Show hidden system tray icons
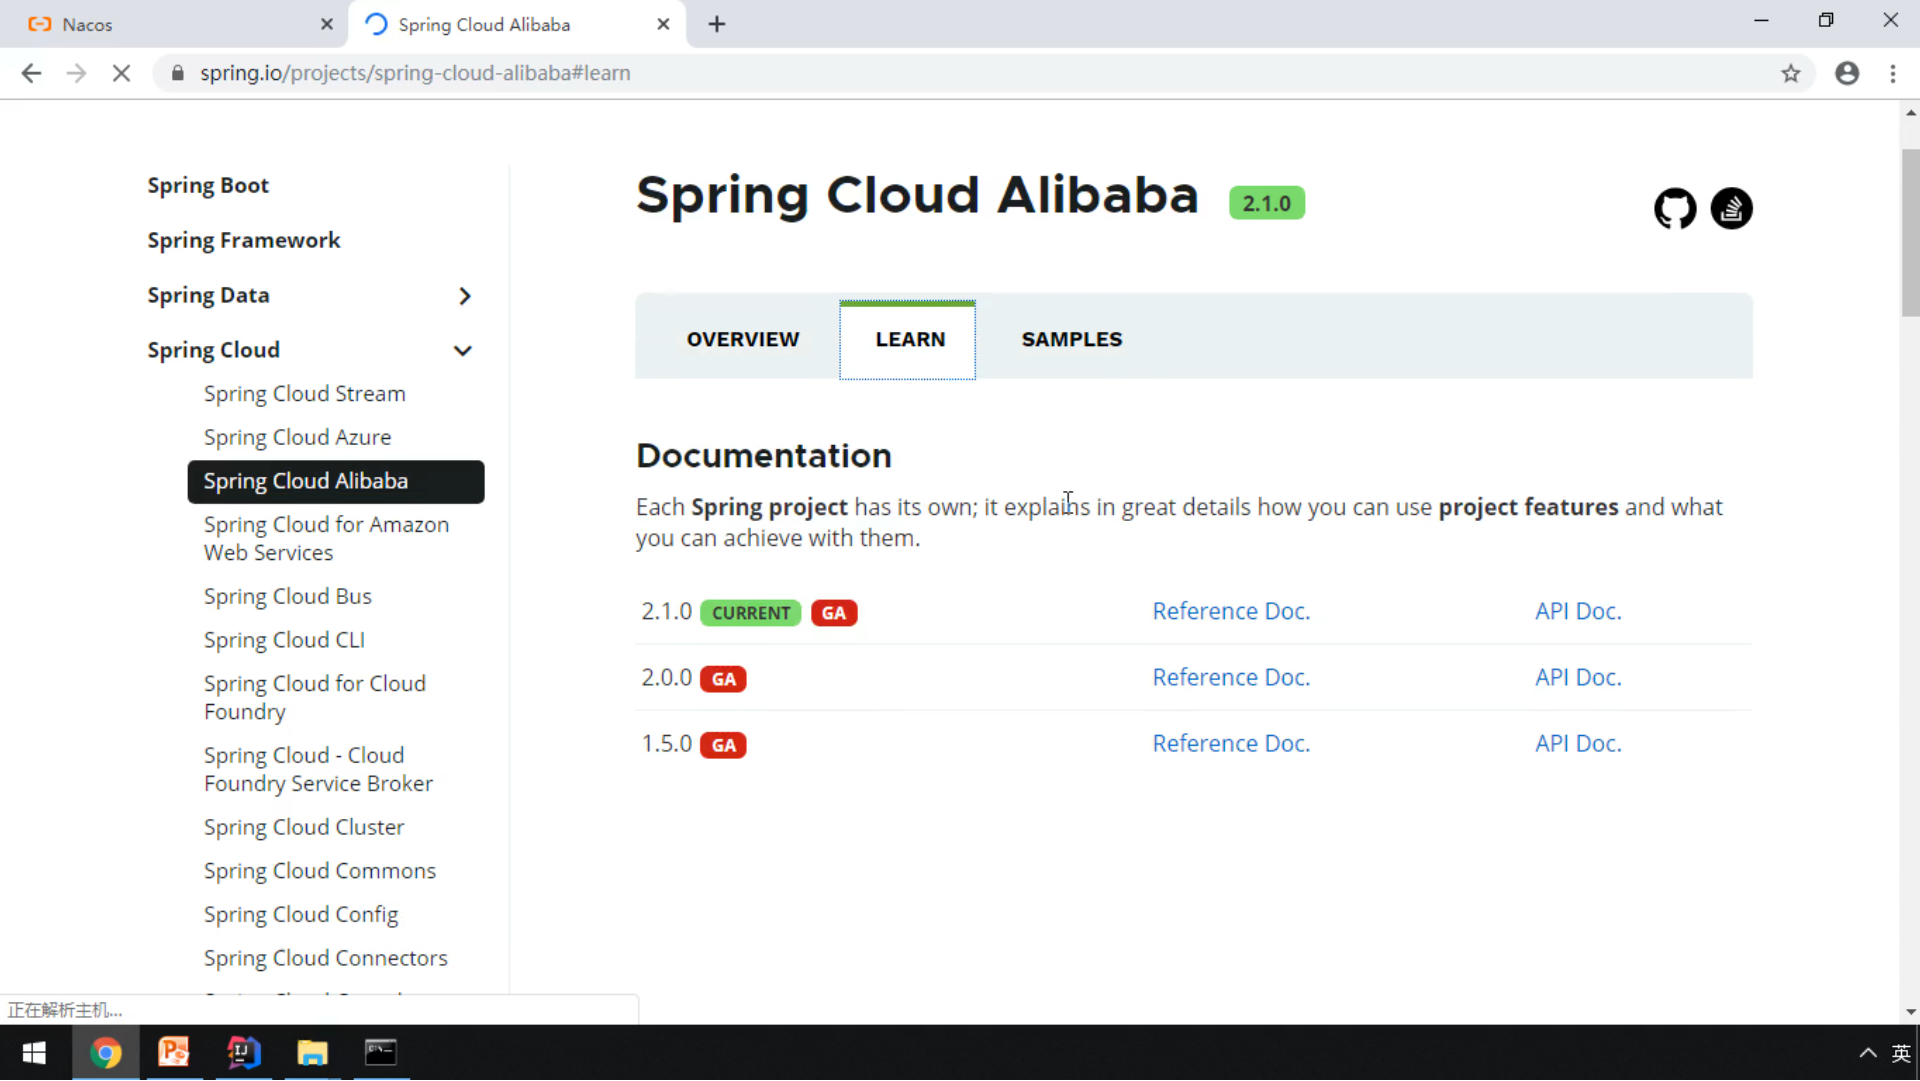Image resolution: width=1920 pixels, height=1081 pixels. pyautogui.click(x=1867, y=1053)
